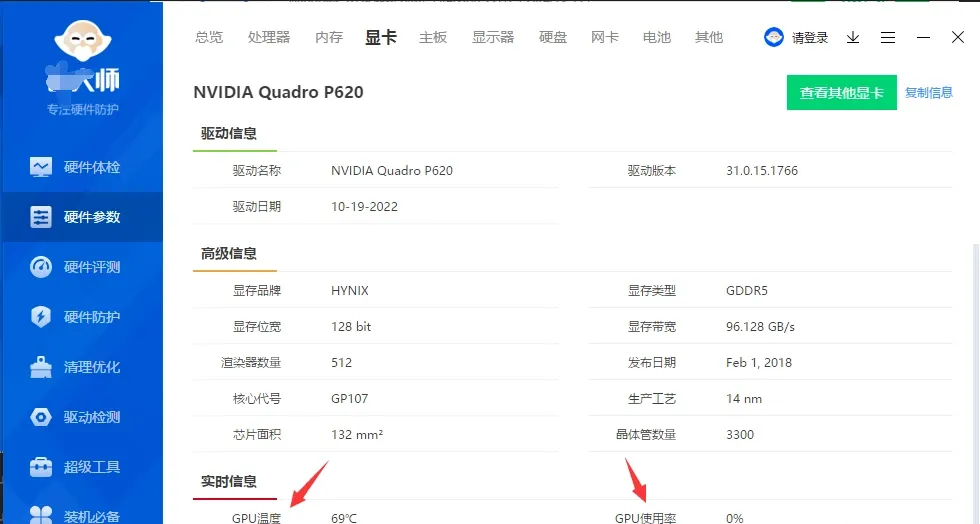Click the 渲染器数量 label

tap(251, 363)
